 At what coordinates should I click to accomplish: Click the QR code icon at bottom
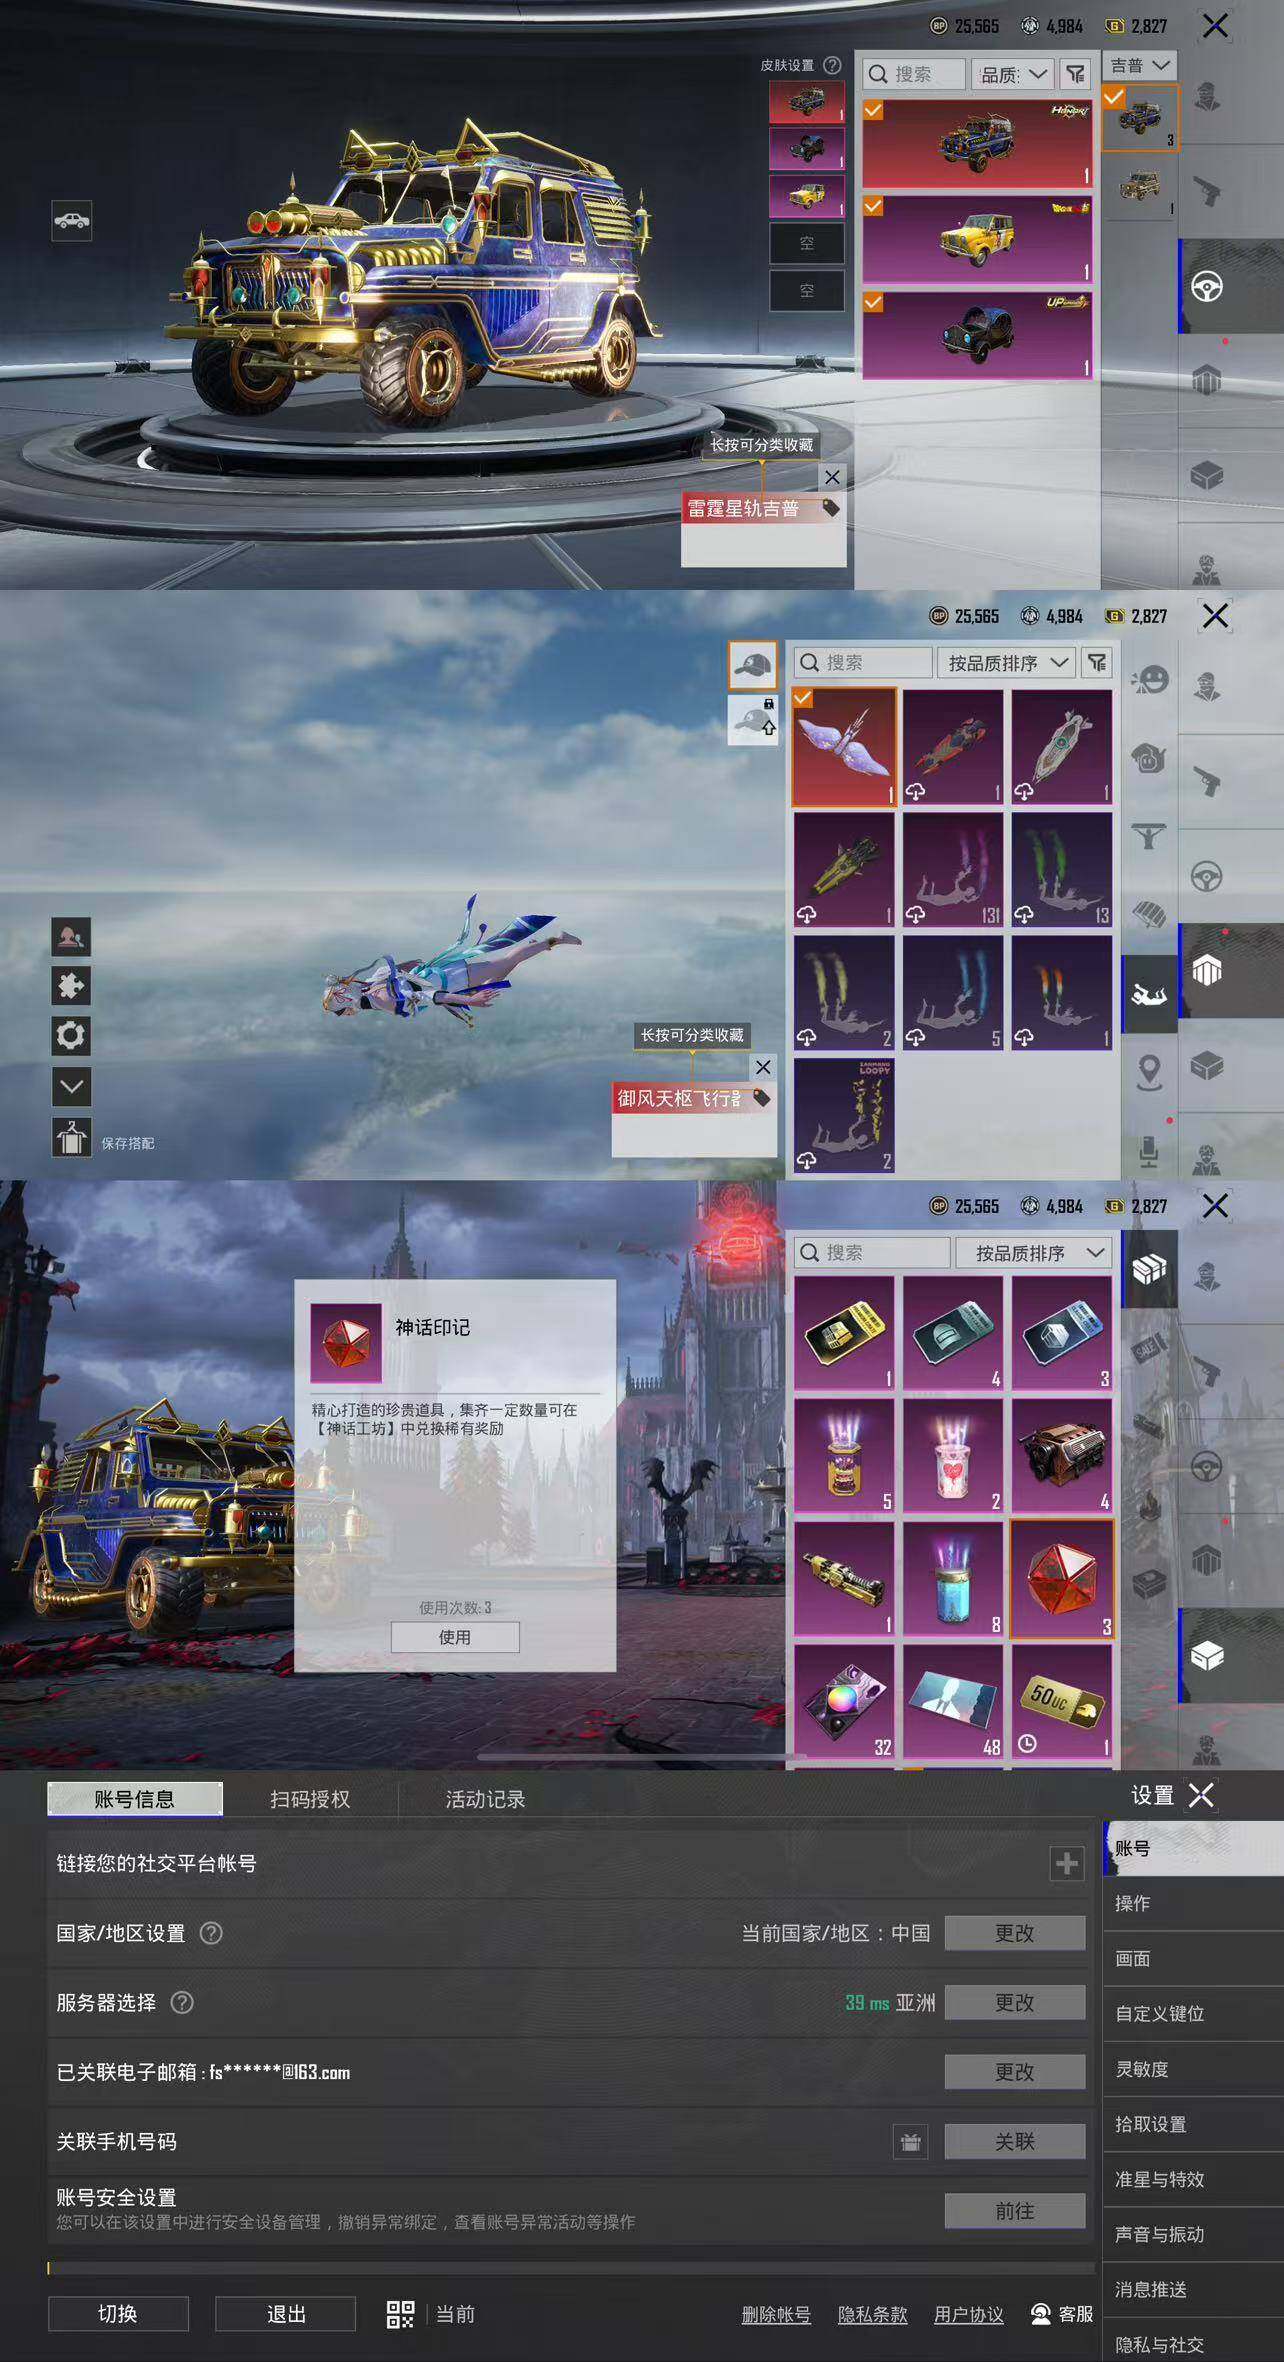tap(400, 2314)
